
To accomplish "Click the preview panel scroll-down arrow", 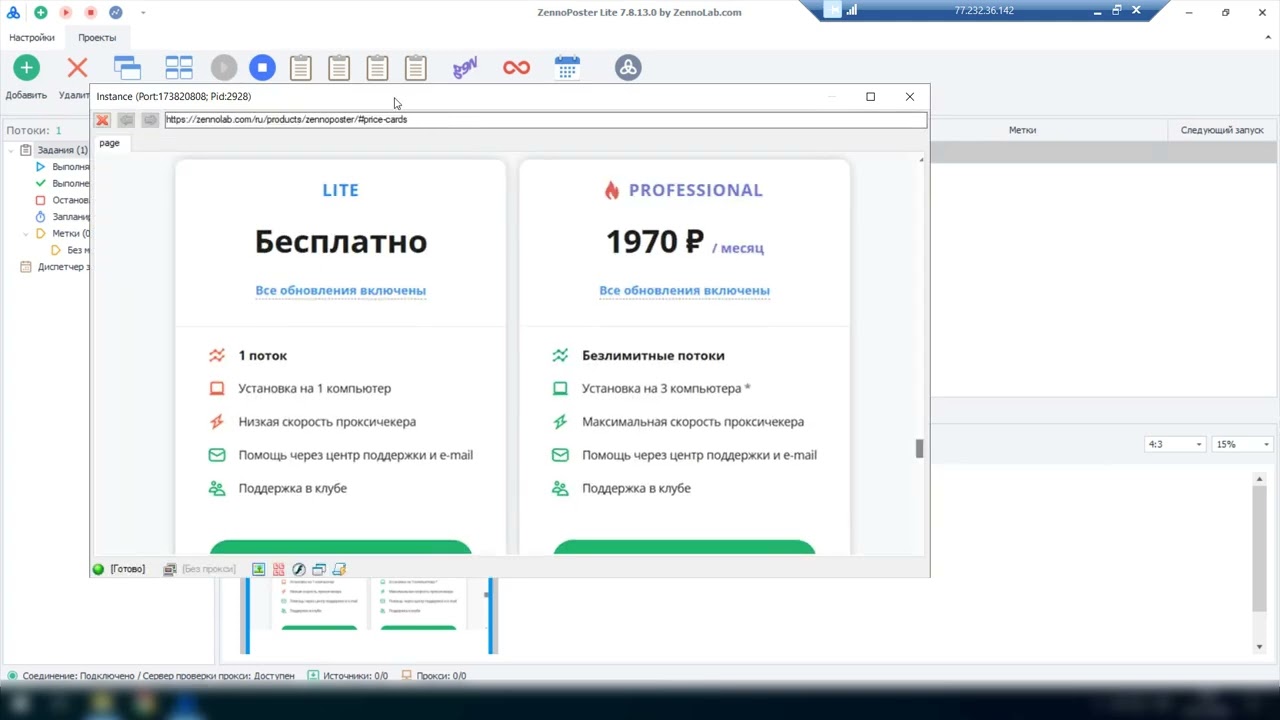I will 1260,647.
